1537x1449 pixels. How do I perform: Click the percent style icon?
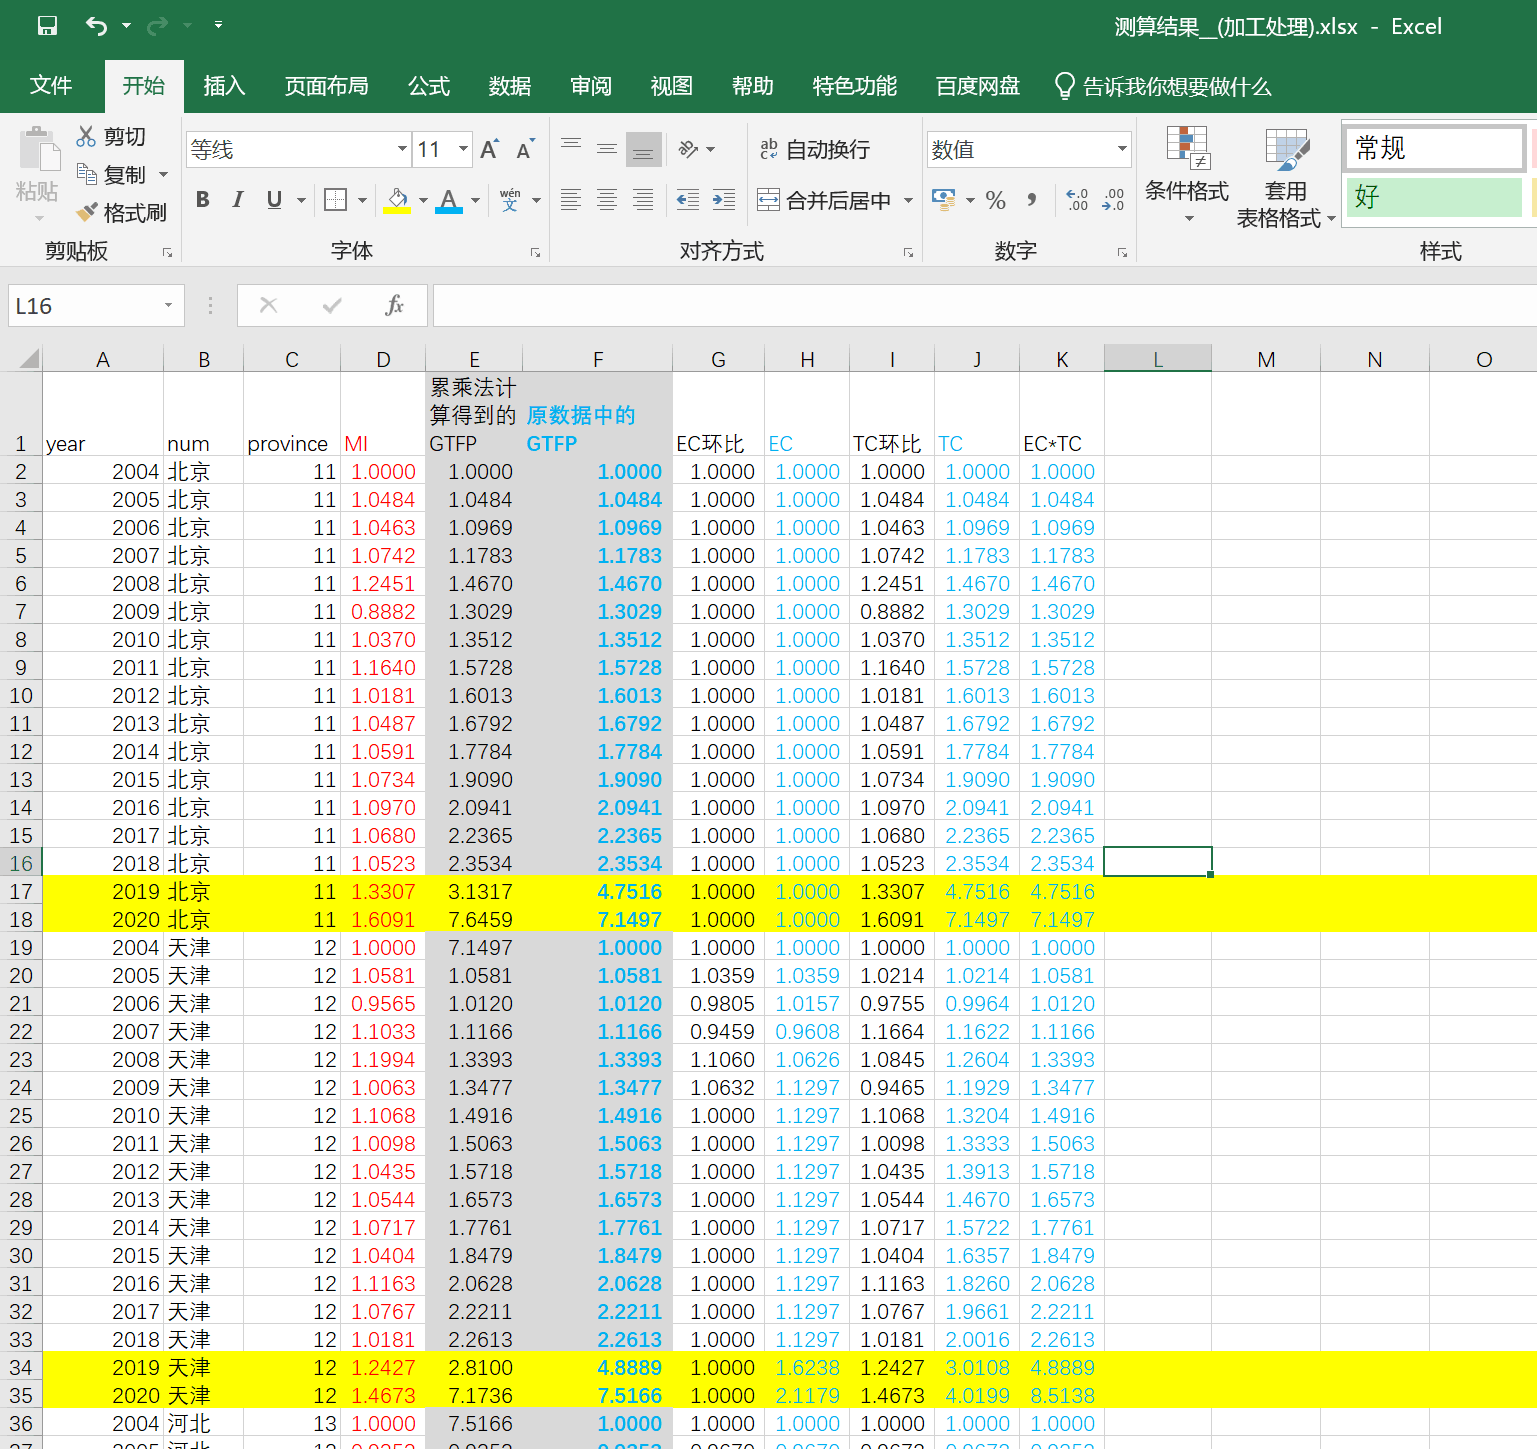995,200
